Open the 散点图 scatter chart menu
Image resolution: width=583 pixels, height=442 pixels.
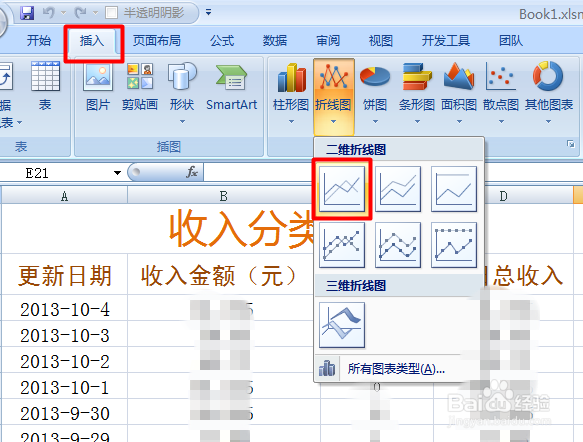click(501, 93)
